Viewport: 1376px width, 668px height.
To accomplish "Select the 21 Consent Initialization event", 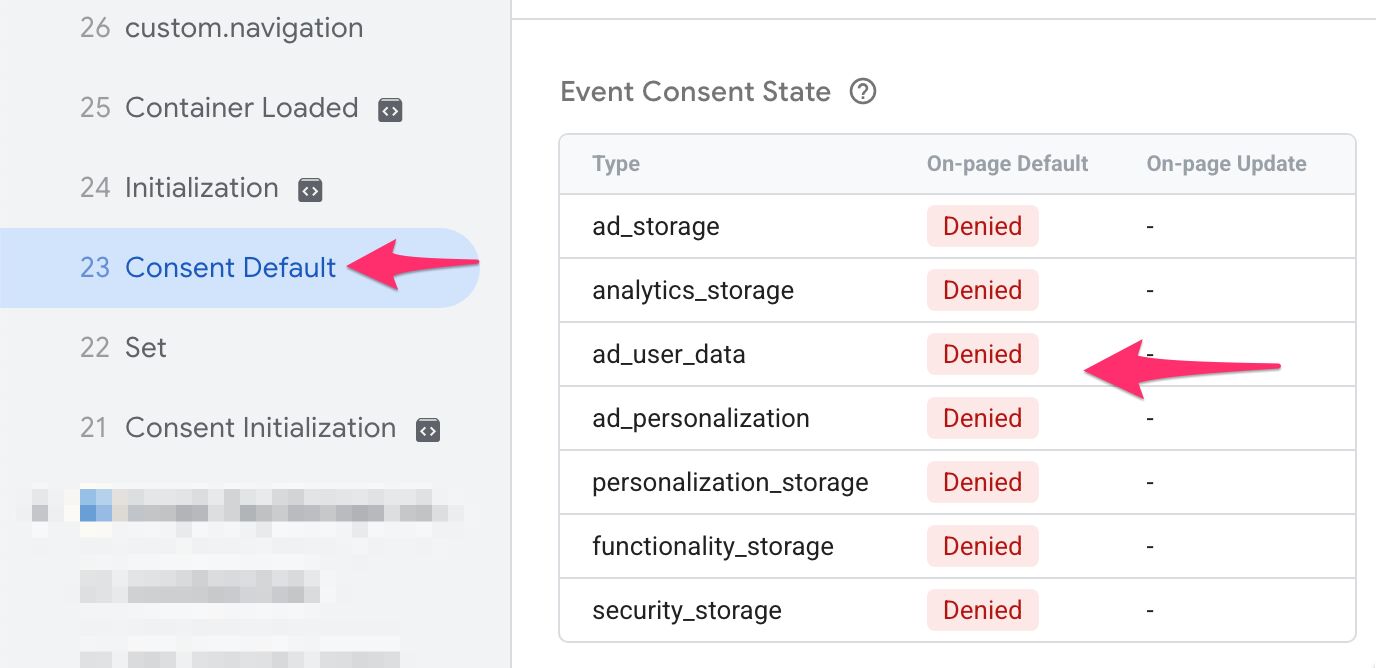I will point(240,427).
